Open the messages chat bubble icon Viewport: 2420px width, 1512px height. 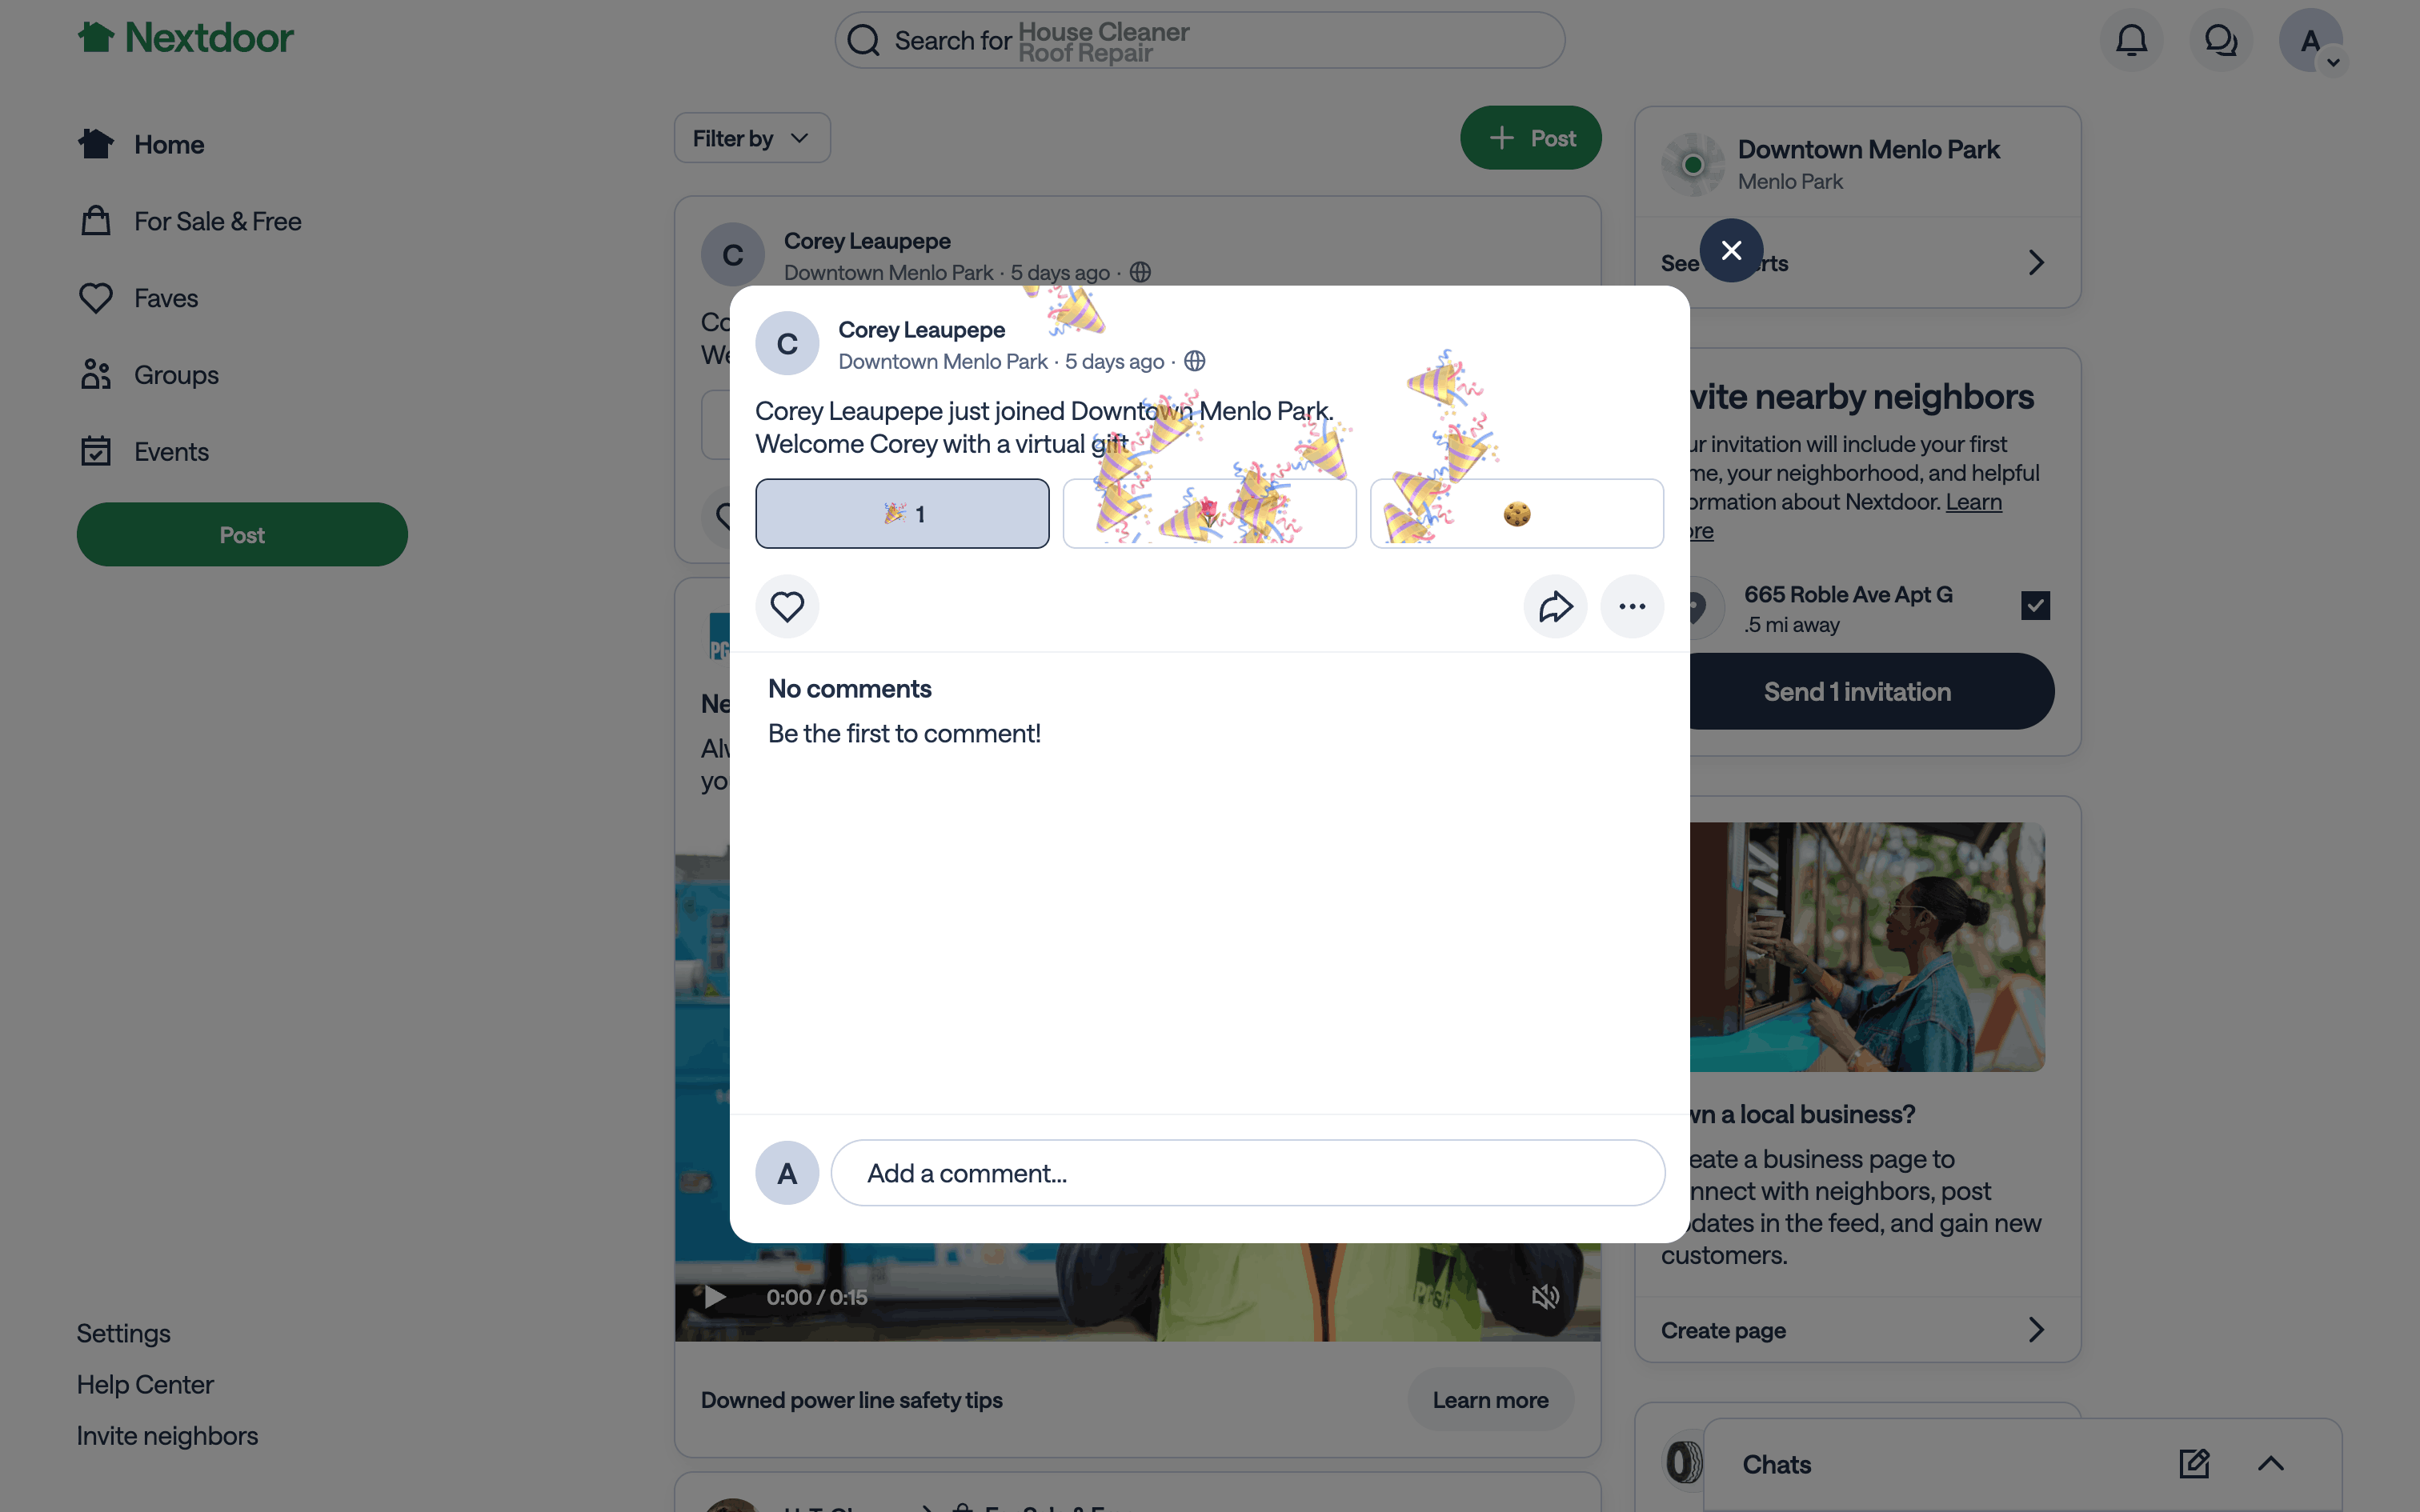[x=2220, y=40]
